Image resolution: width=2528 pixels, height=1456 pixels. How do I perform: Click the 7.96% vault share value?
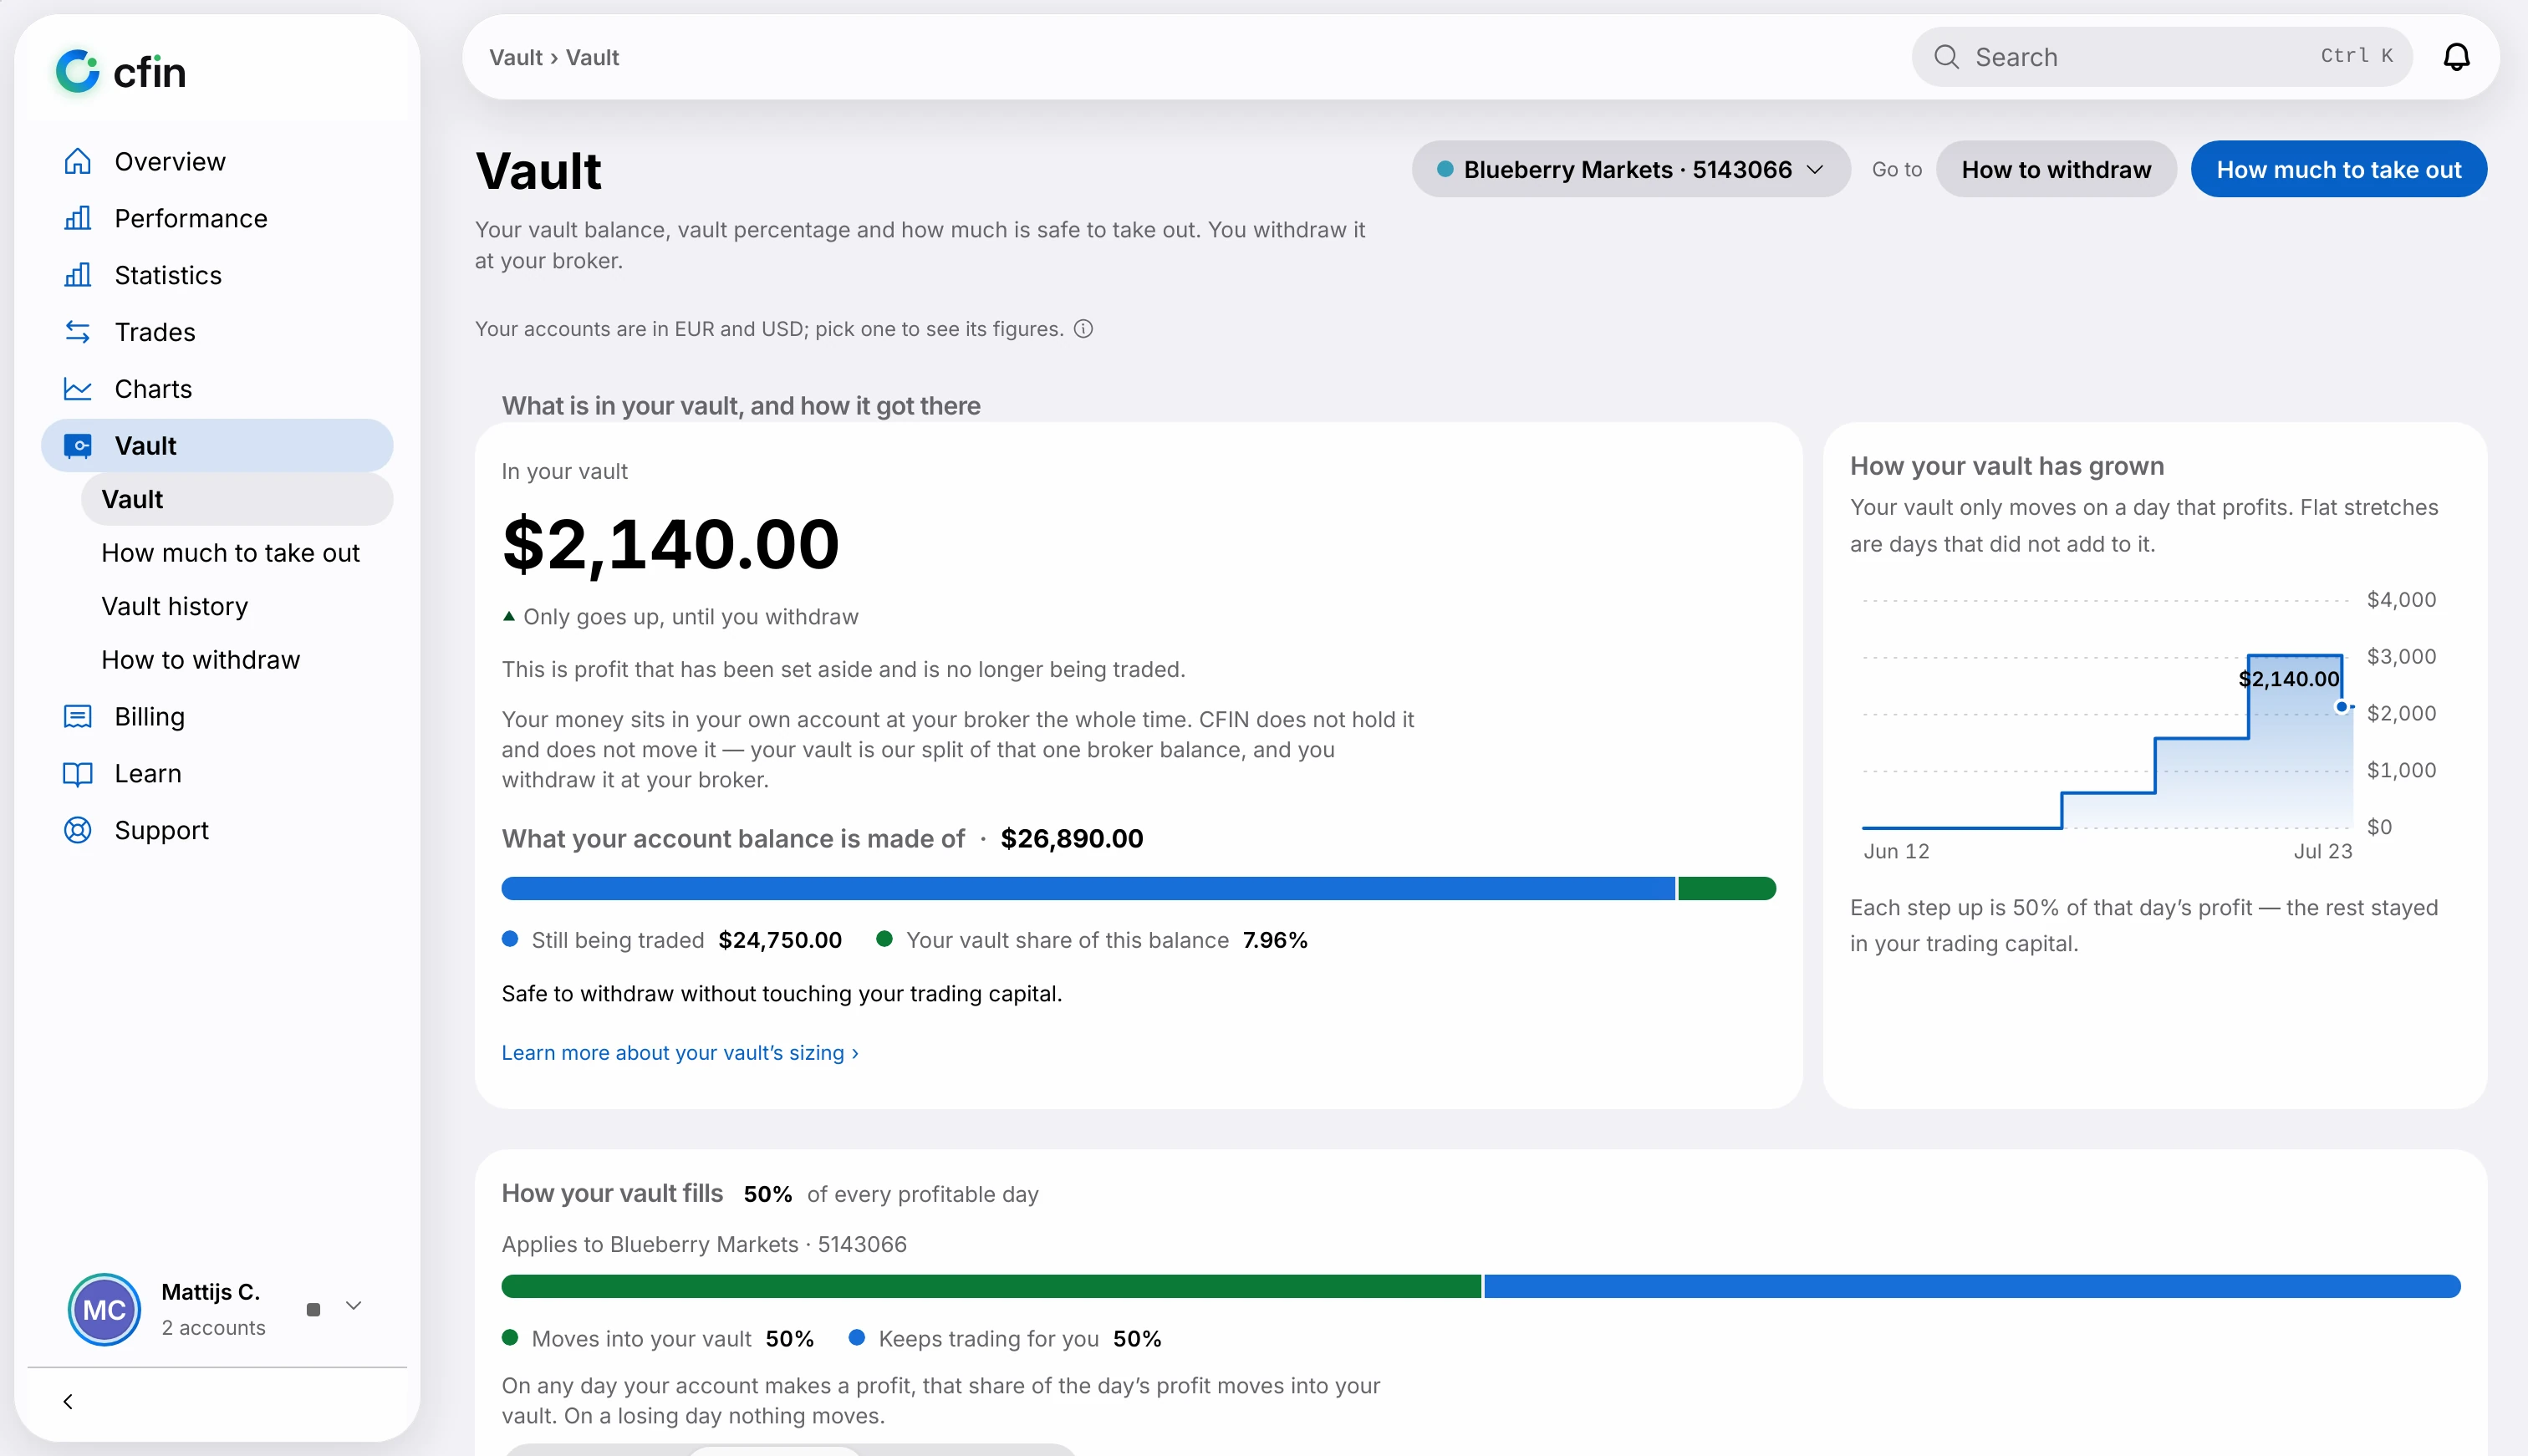pos(1275,940)
